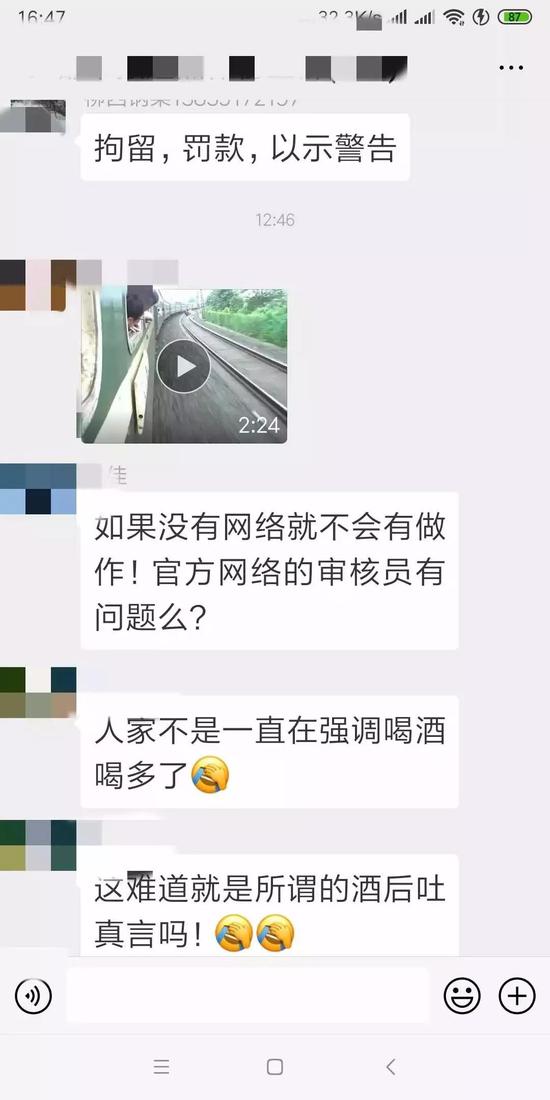The image size is (550, 1100).
Task: Tap Android home square button
Action: pos(275,1067)
